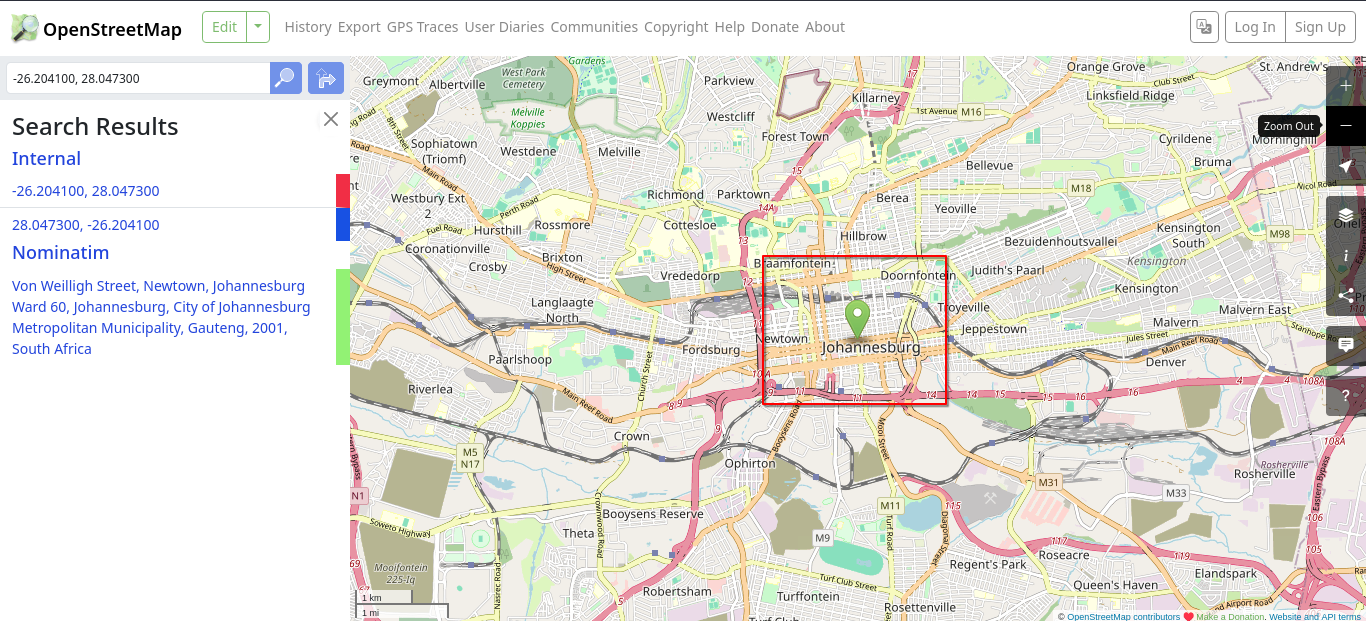1366x621 pixels.
Task: Close the Search Results sidebar
Action: tap(331, 119)
